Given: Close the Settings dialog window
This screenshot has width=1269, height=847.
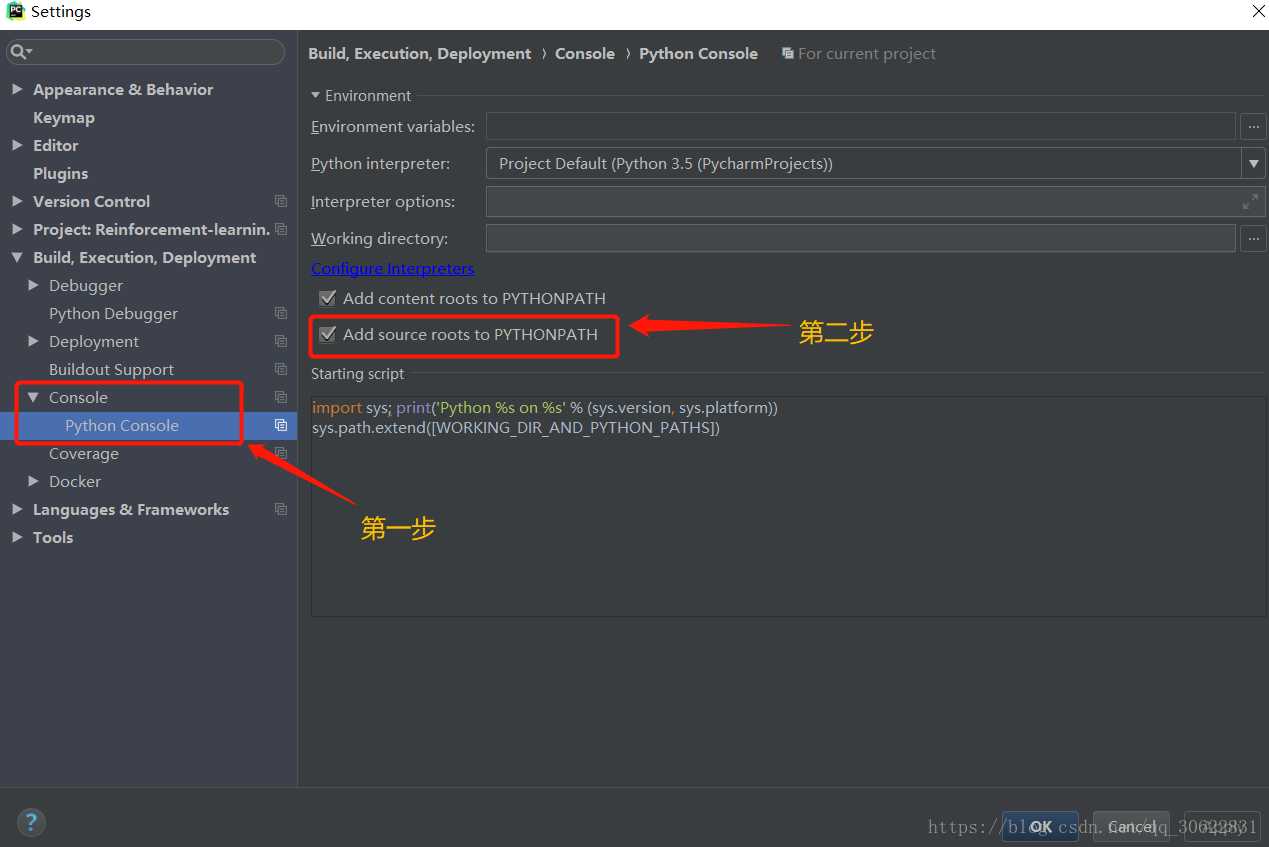Looking at the screenshot, I should coord(1258,12).
